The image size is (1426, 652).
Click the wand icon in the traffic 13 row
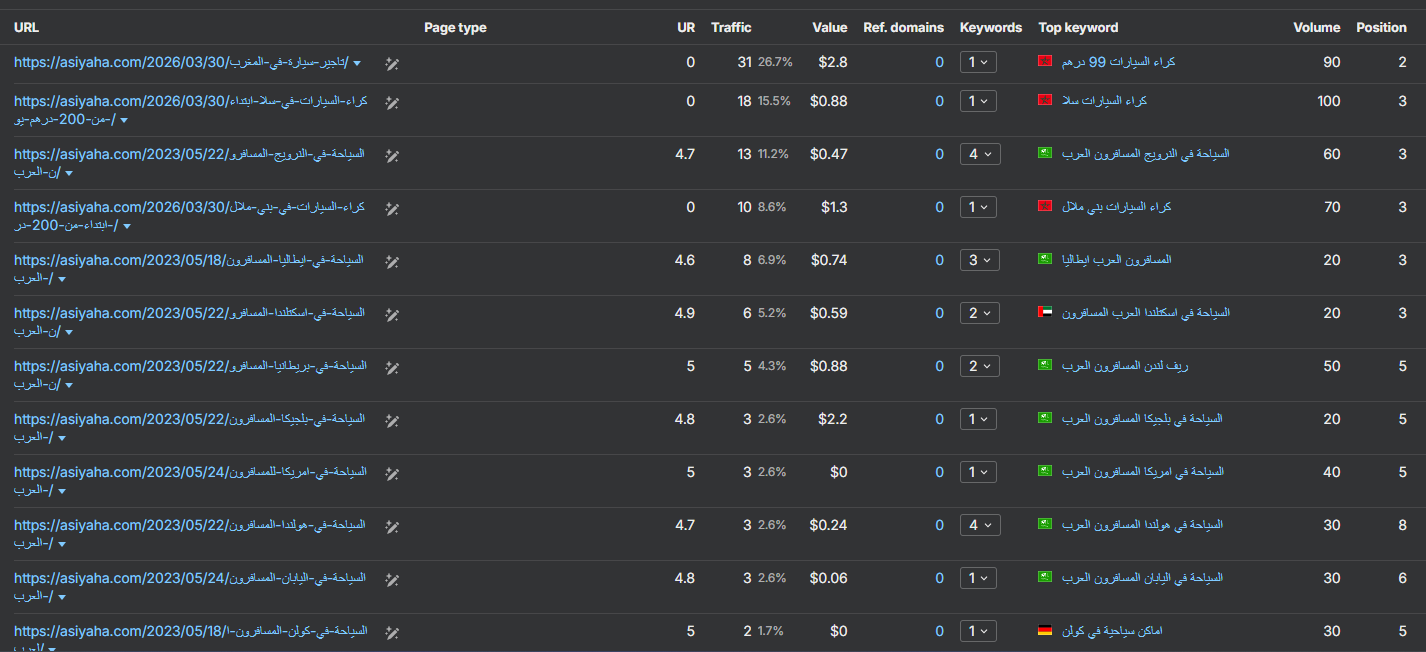pos(393,155)
